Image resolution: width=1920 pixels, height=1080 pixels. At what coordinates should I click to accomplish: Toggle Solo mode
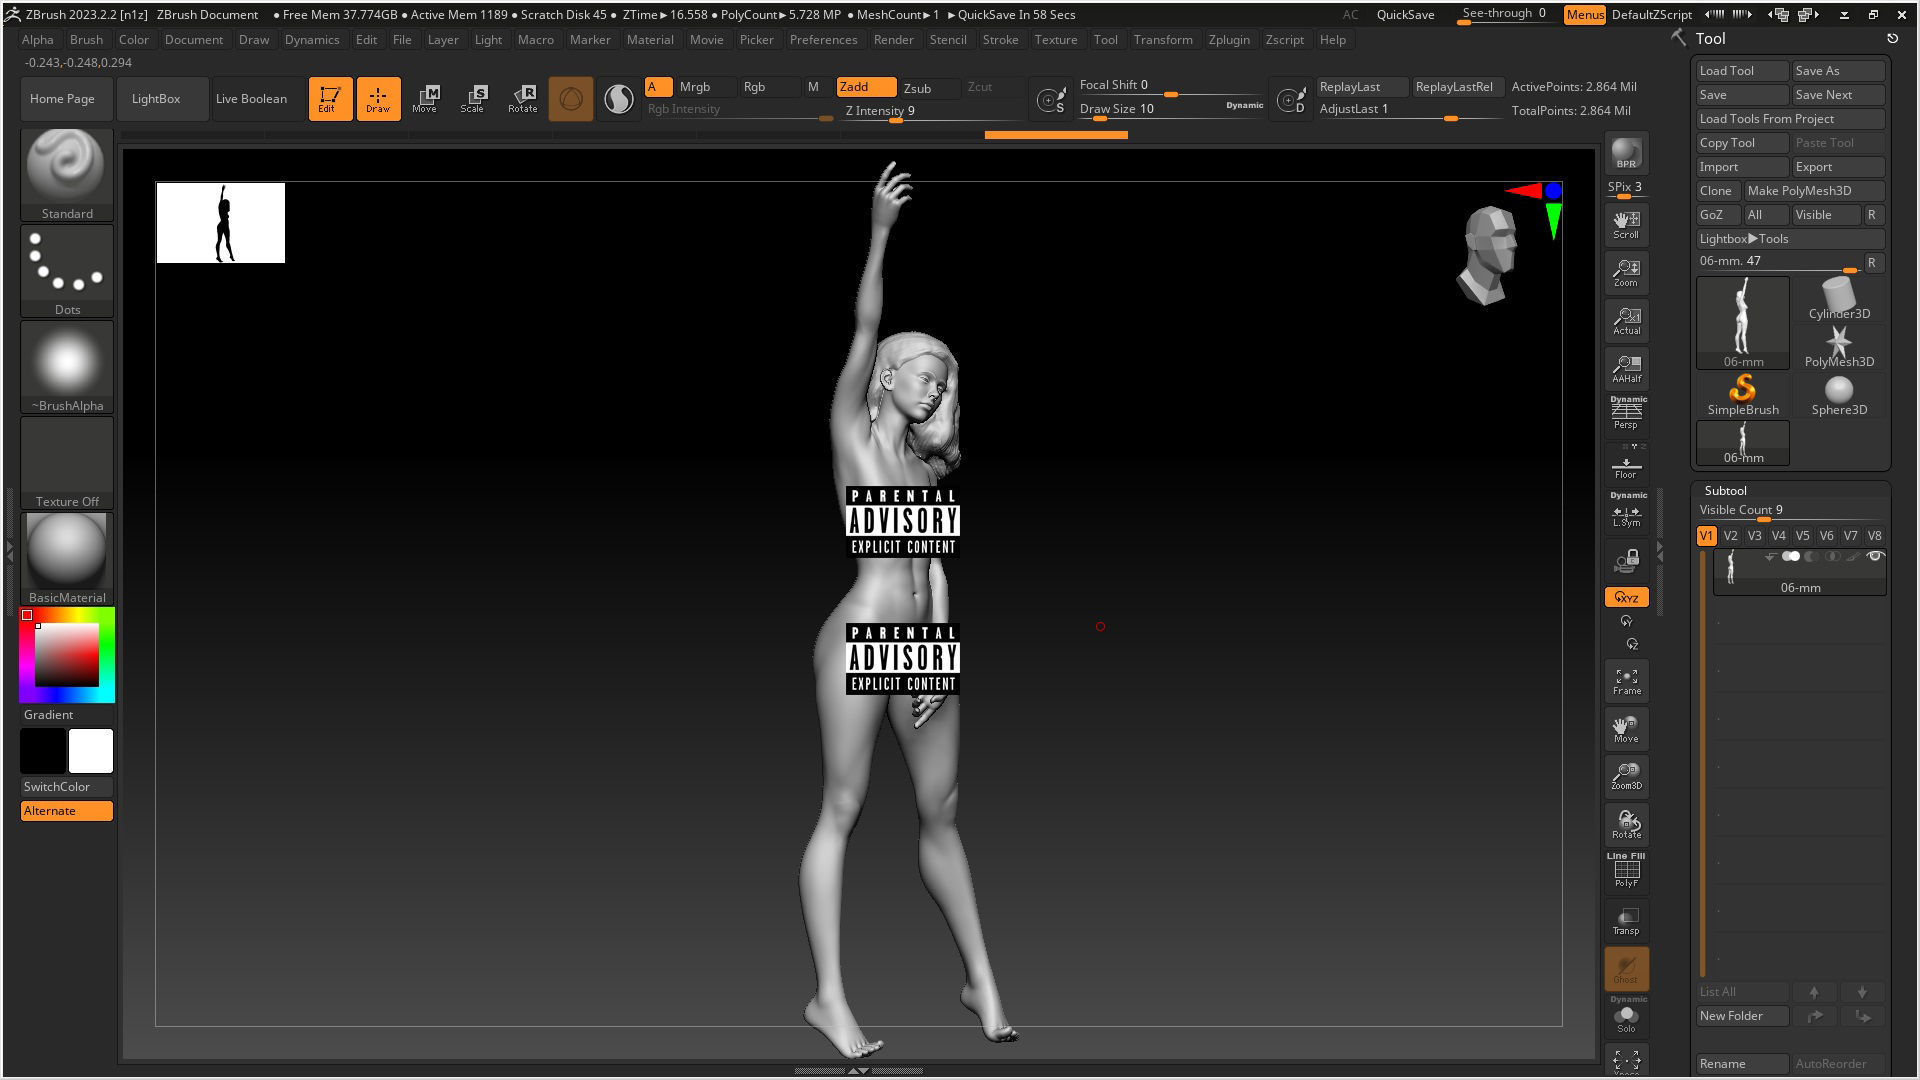[1626, 1017]
